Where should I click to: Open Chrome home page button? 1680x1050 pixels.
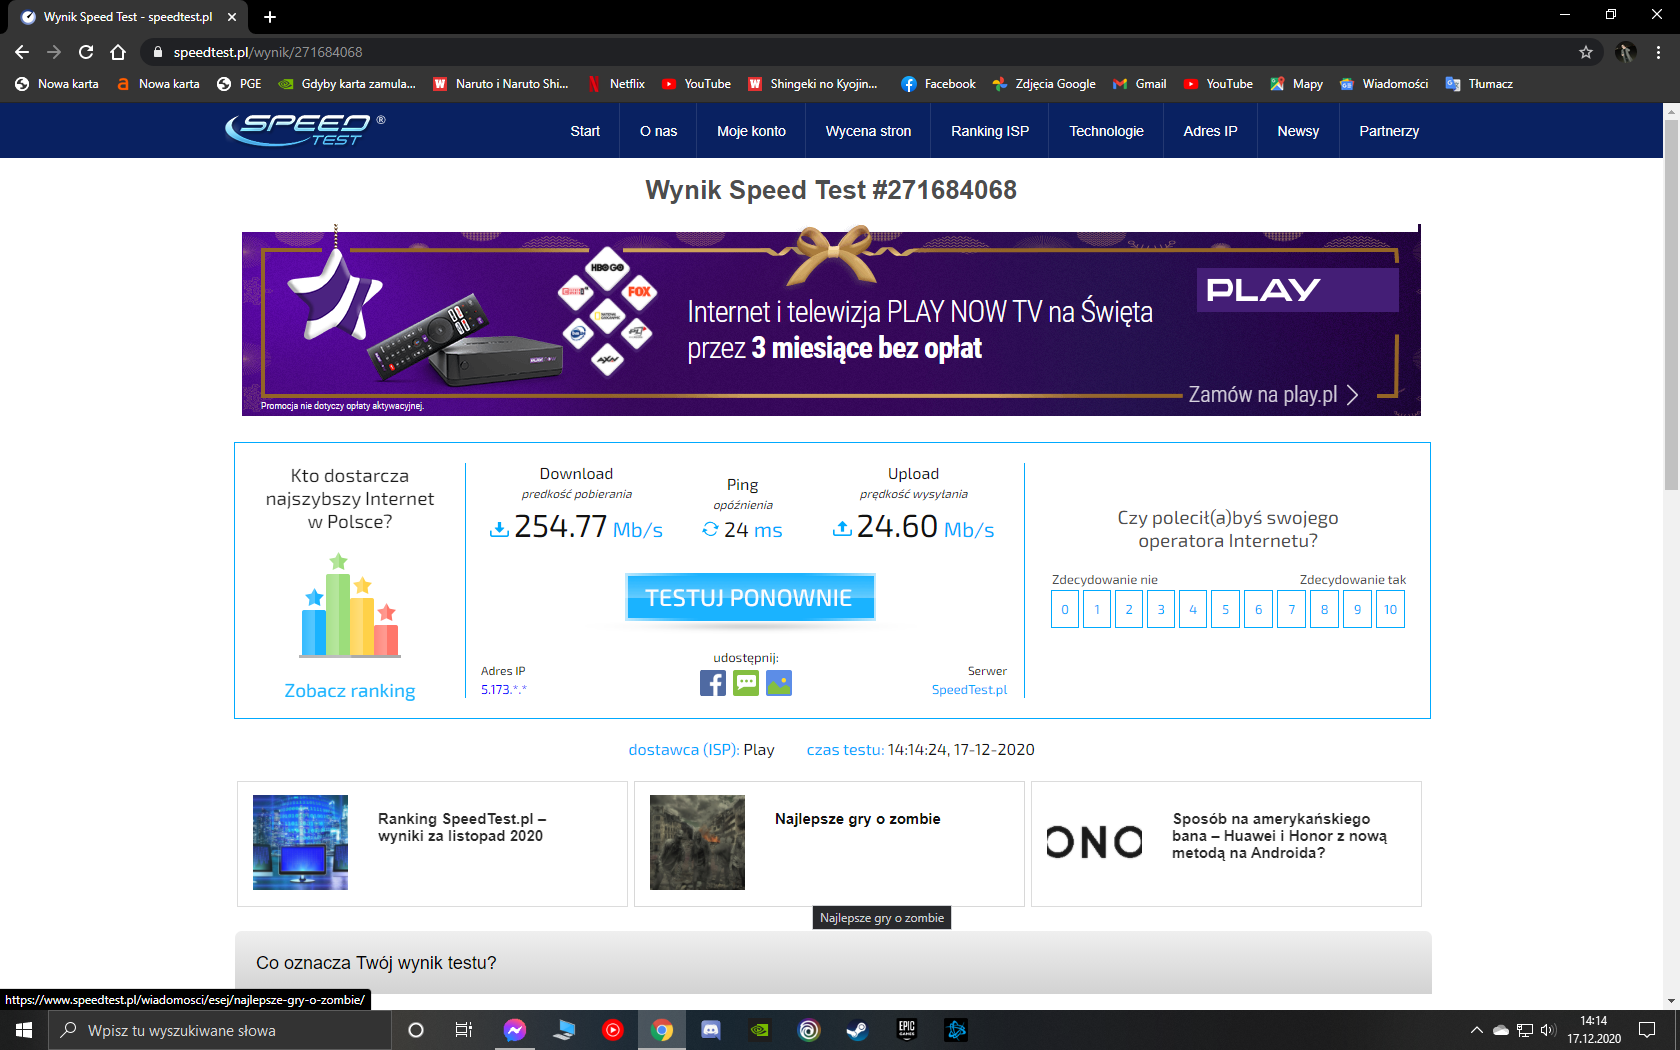118,52
